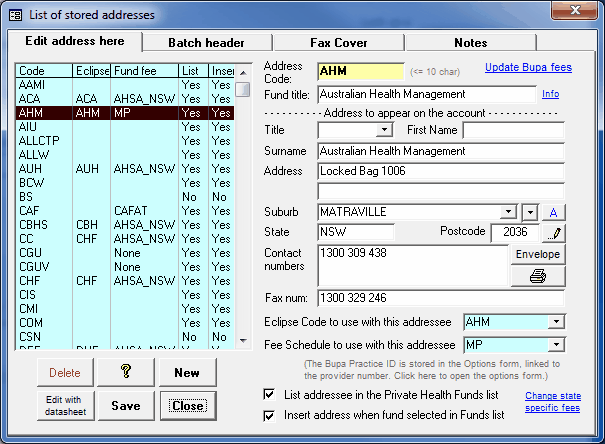Select the ACA row in the list
Viewport: 605px width, 444px height.
point(125,99)
